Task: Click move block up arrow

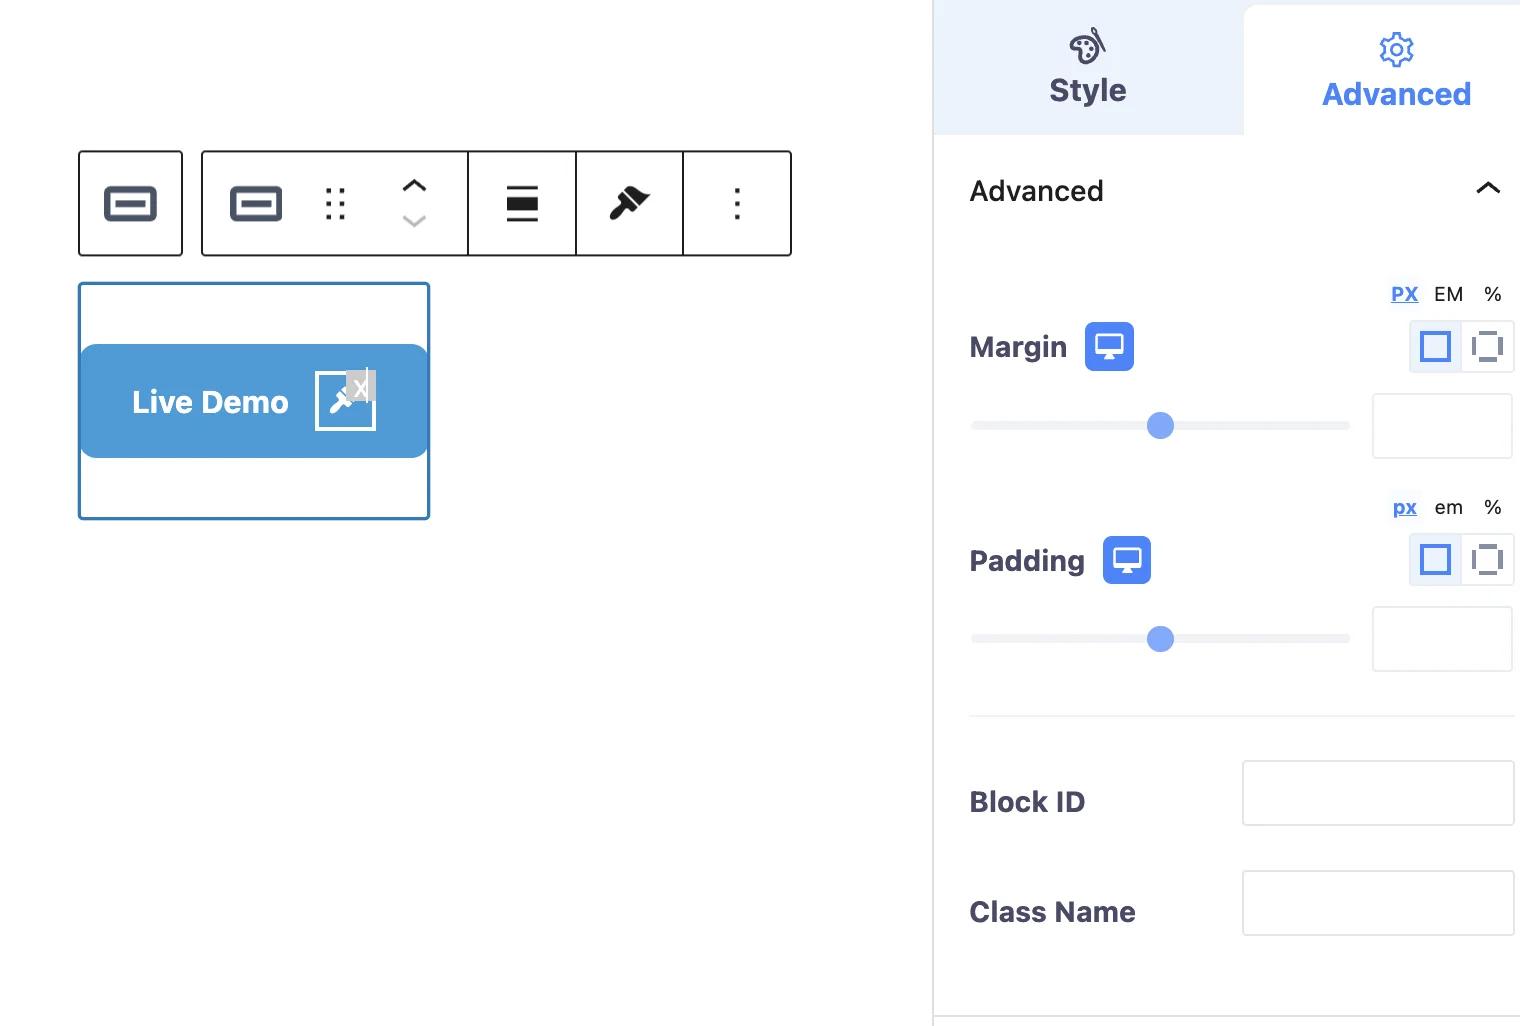Action: point(414,185)
